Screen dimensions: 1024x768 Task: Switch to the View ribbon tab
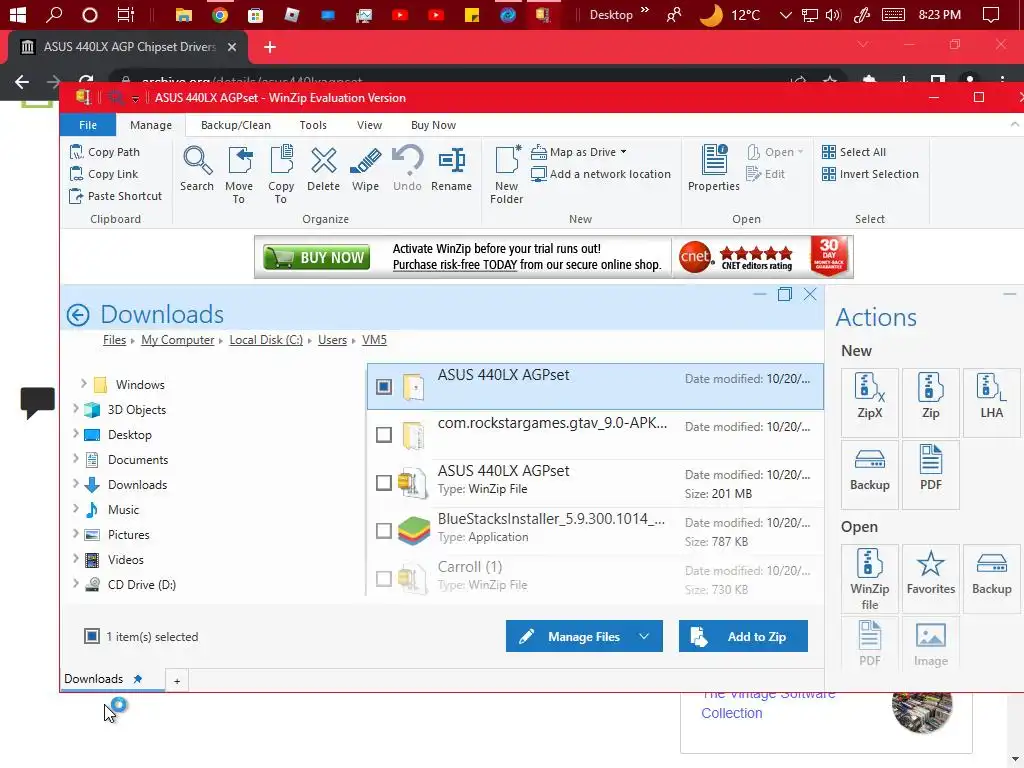369,125
